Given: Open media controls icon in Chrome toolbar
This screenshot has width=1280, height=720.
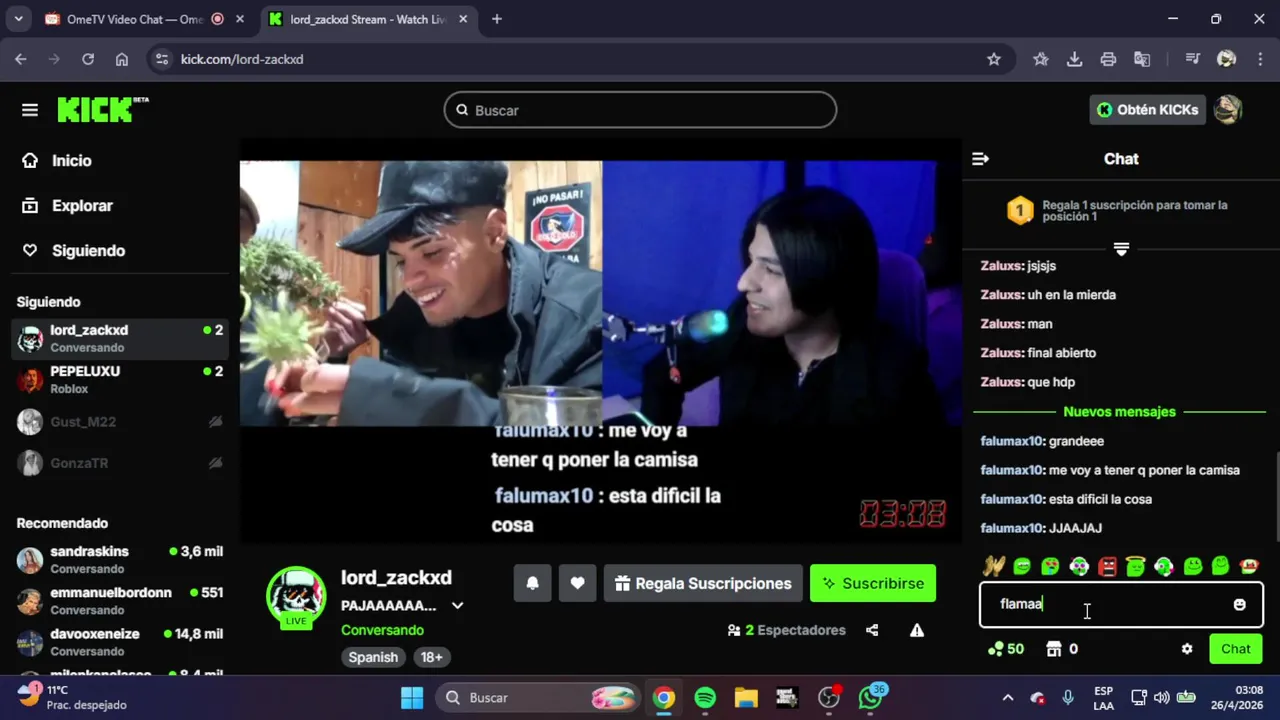Looking at the screenshot, I should click(1192, 59).
